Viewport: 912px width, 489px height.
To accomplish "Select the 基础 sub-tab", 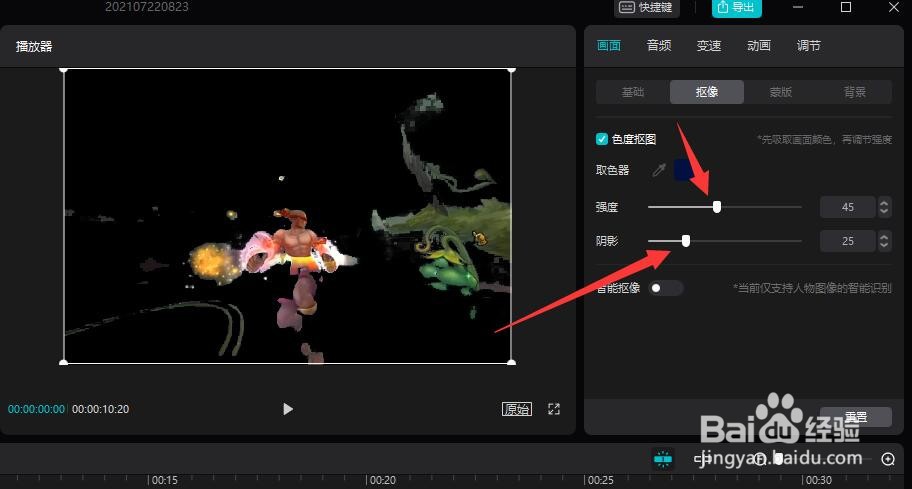I will [633, 92].
